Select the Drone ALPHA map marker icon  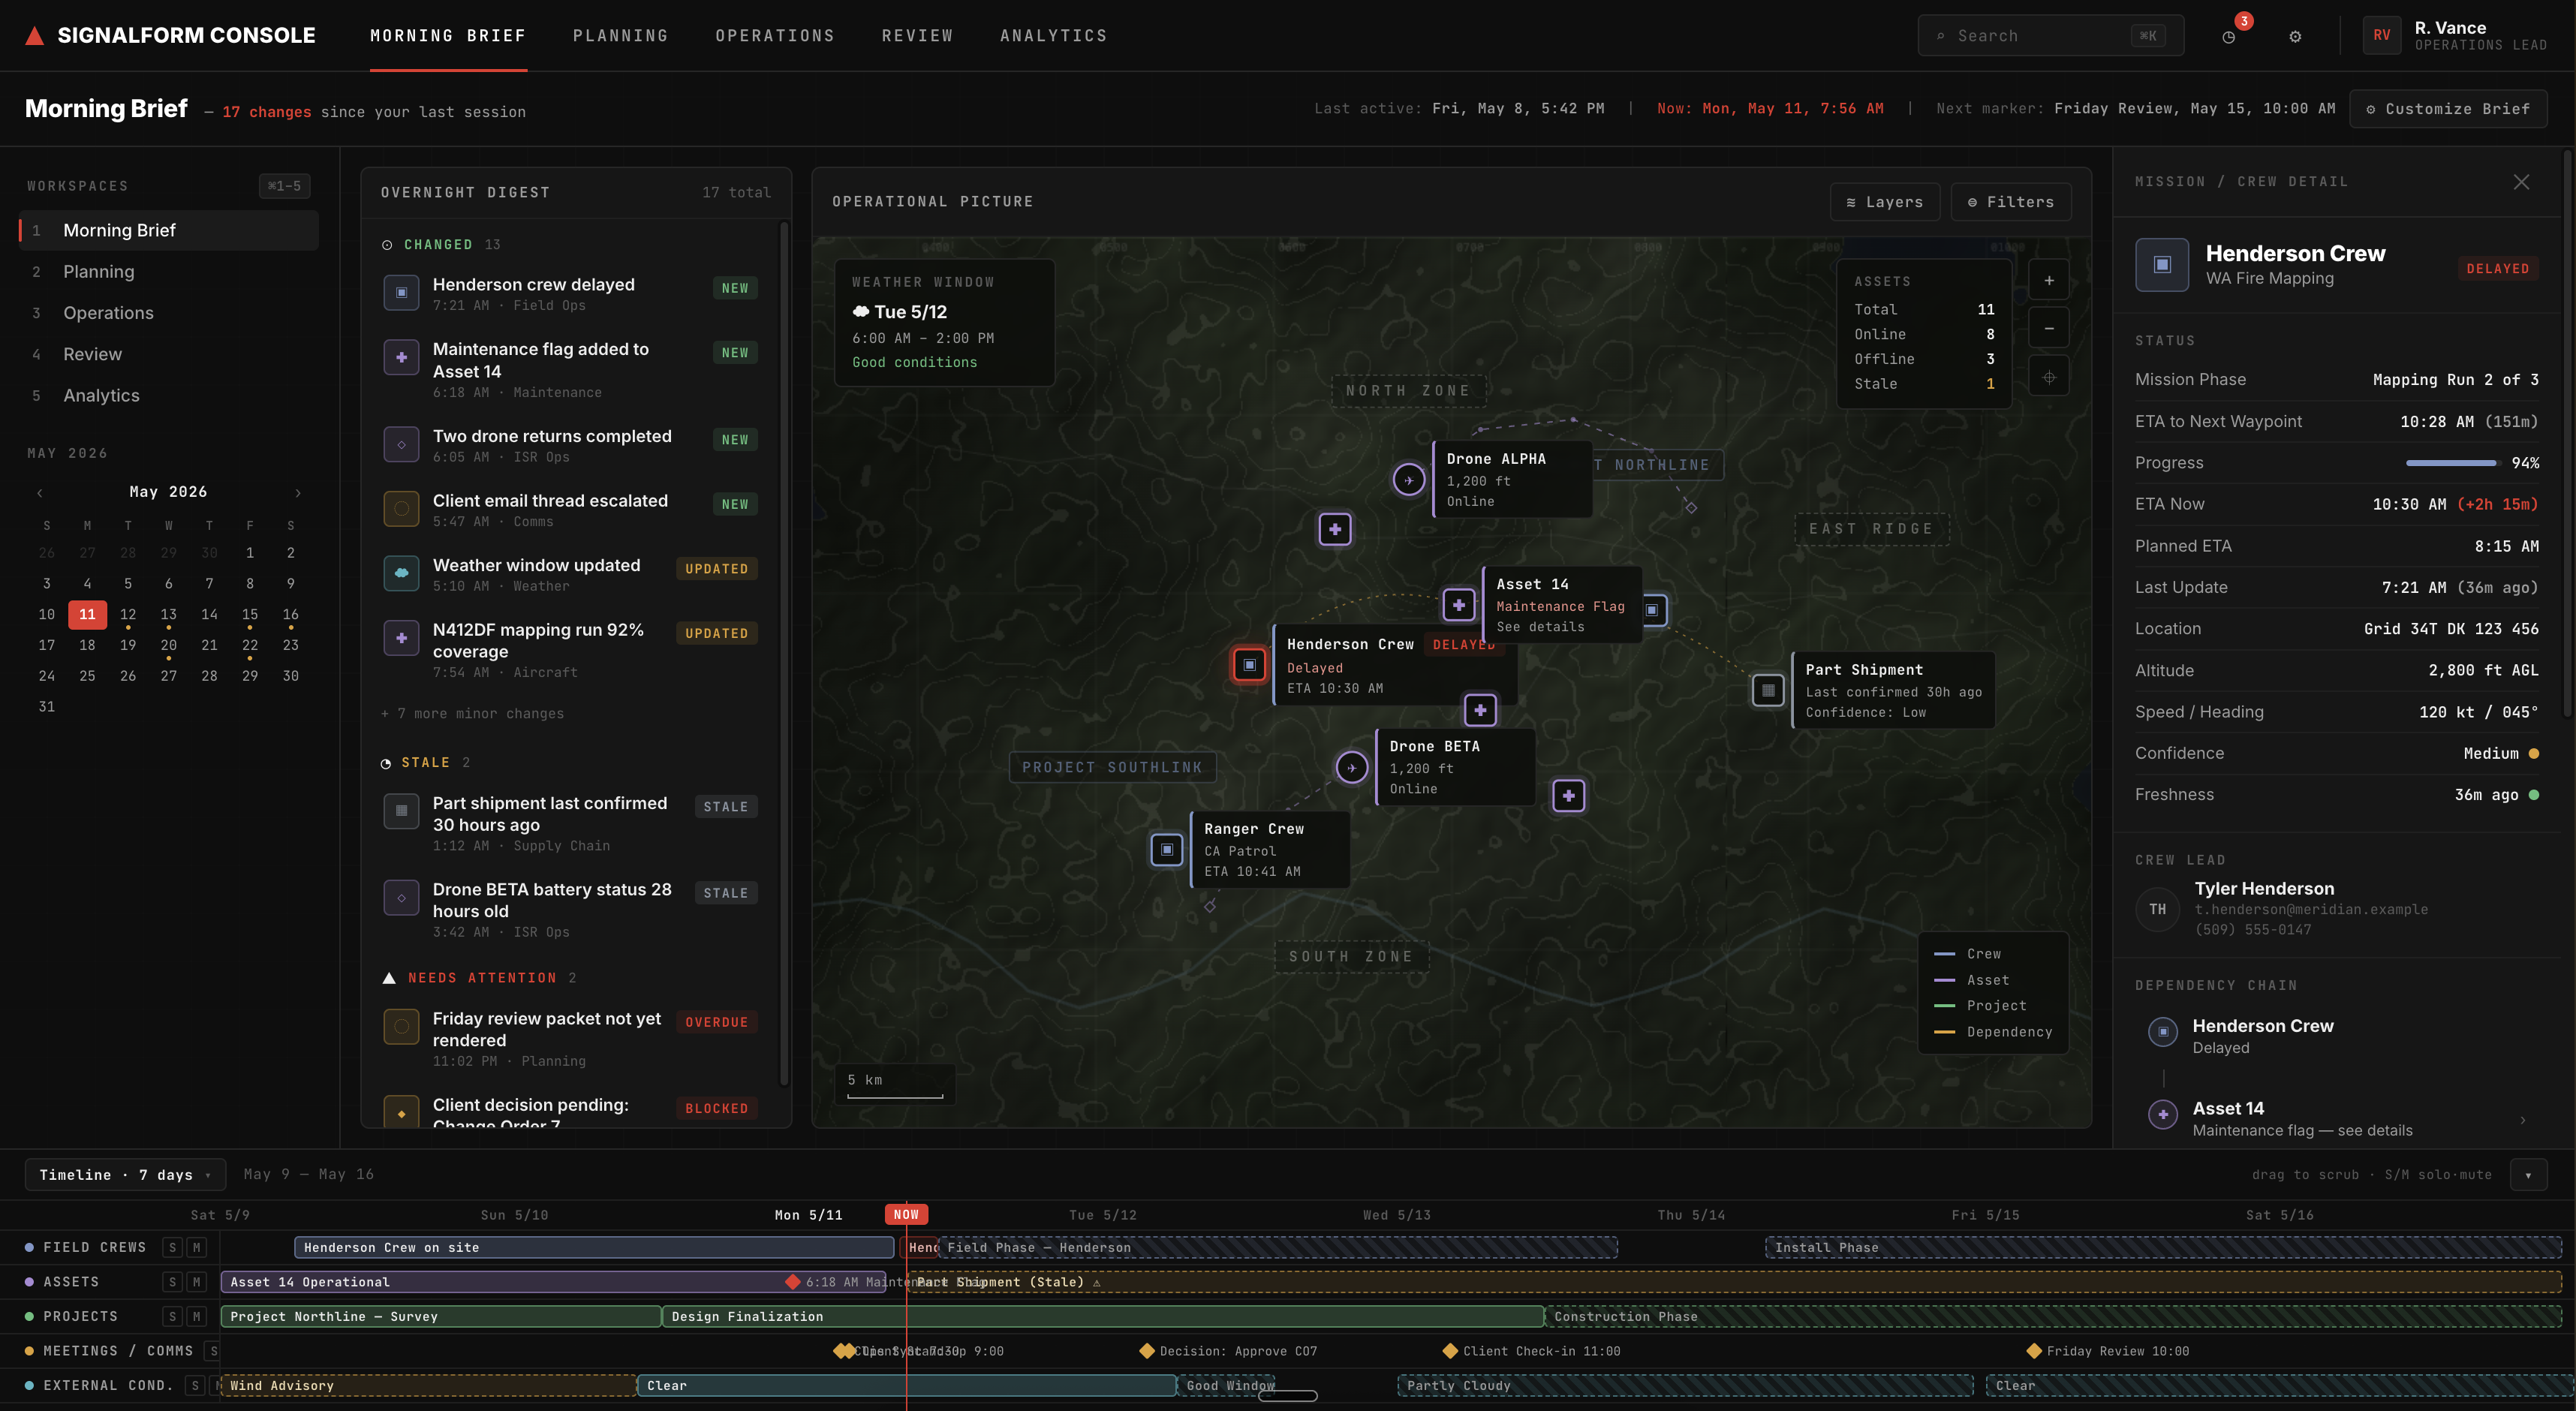(x=1408, y=480)
